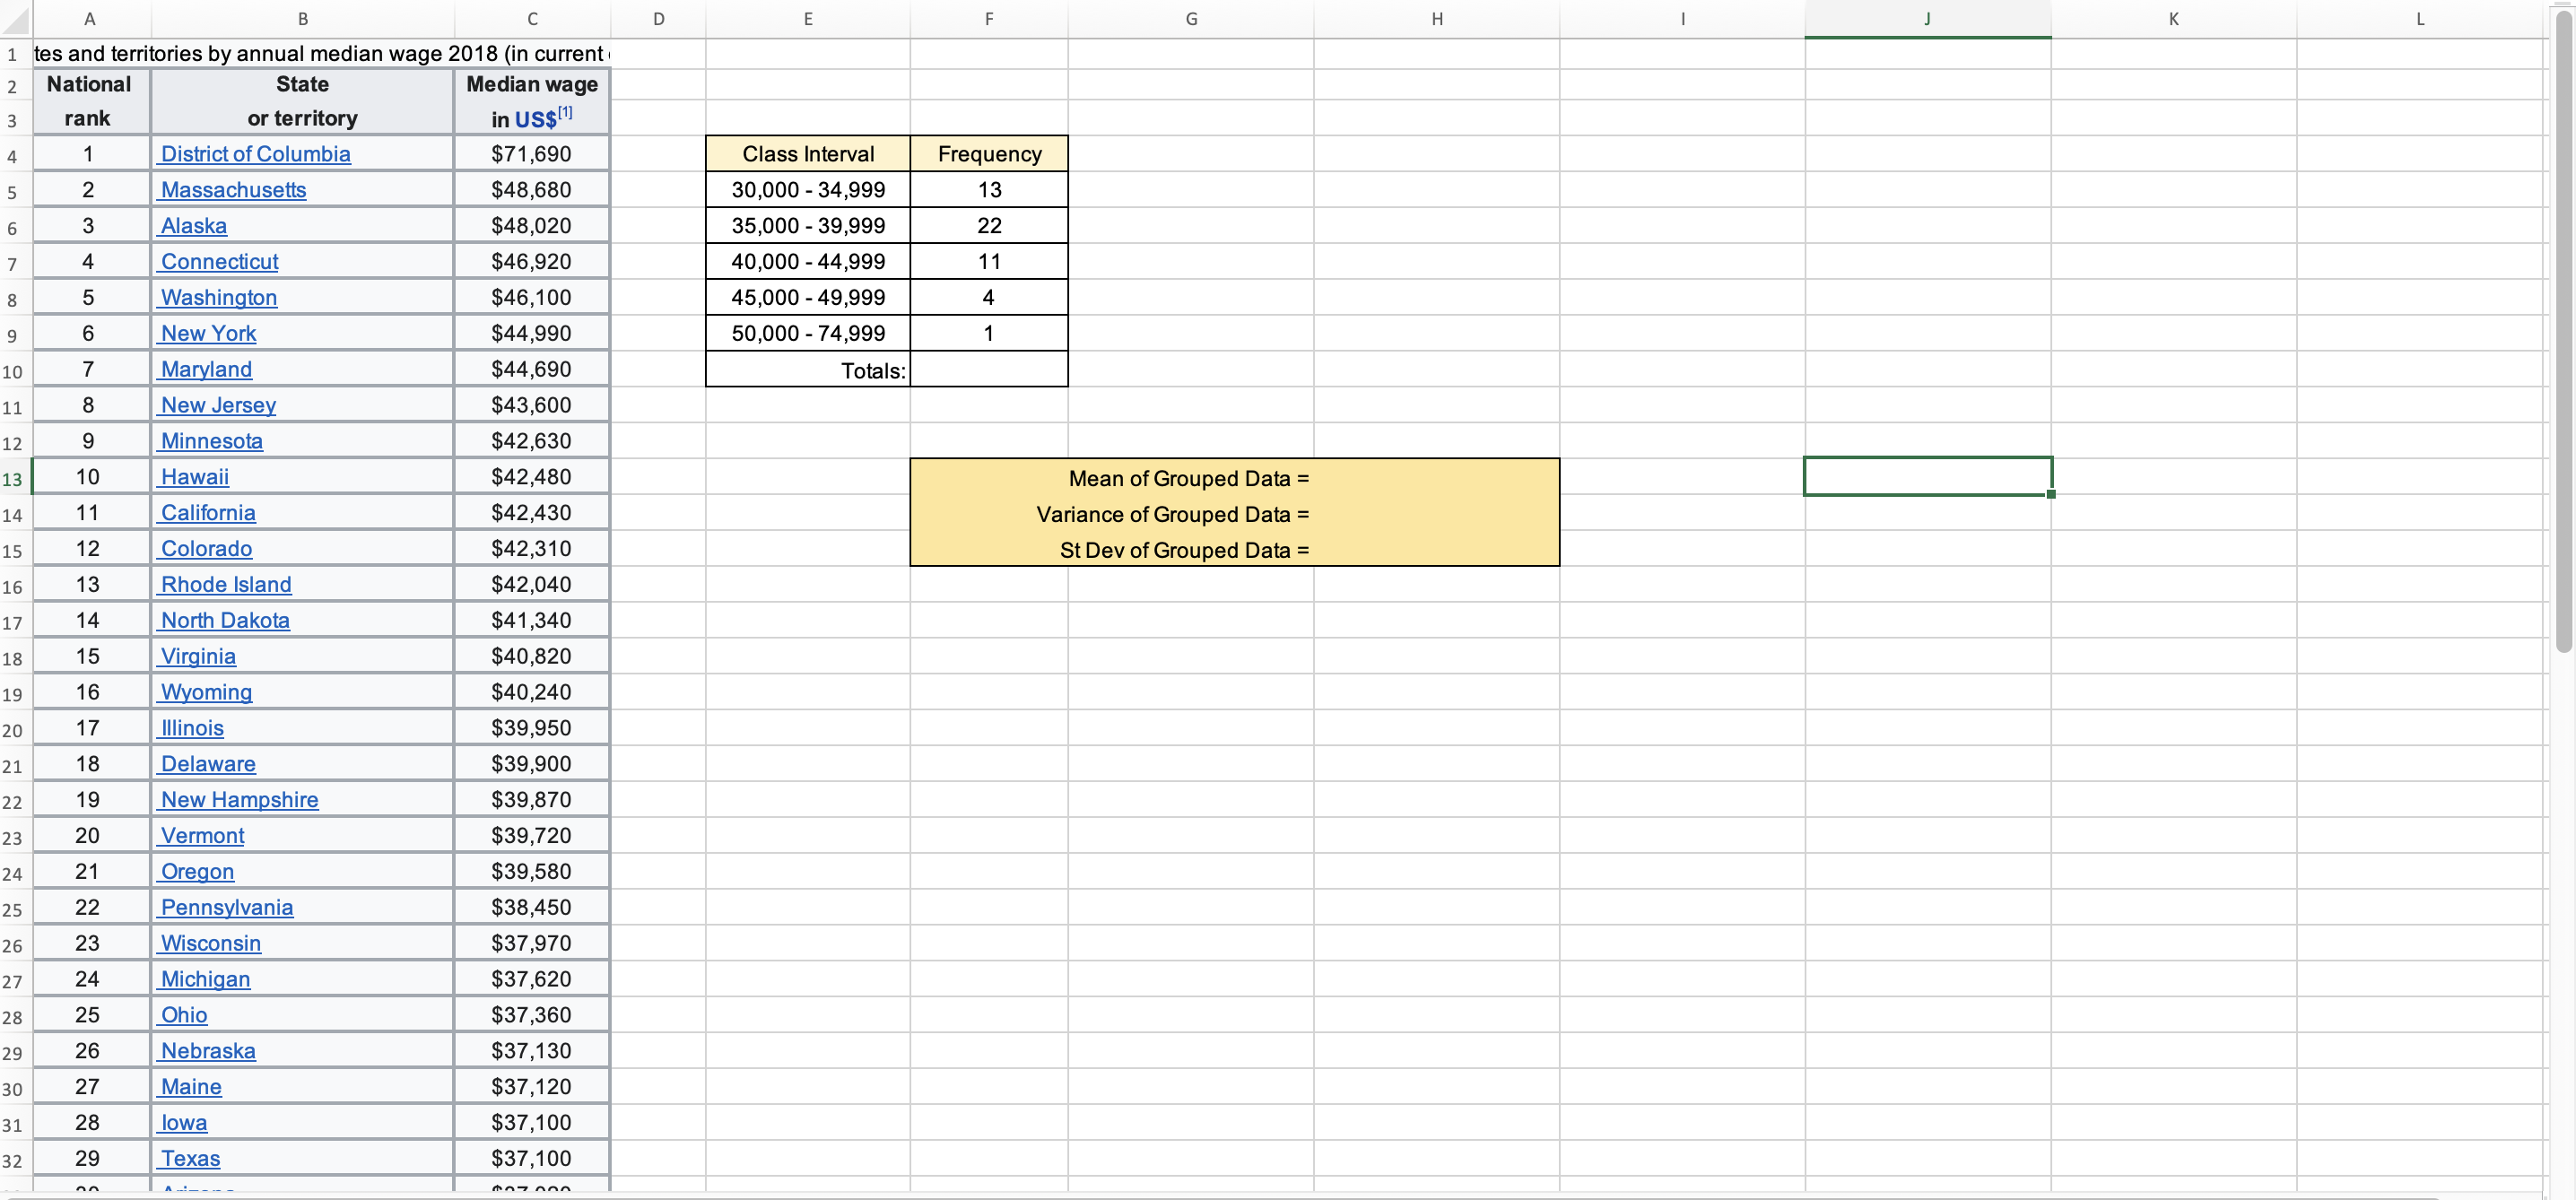The height and width of the screenshot is (1200, 2576).
Task: Open the Texas hyperlink
Action: pyautogui.click(x=190, y=1158)
